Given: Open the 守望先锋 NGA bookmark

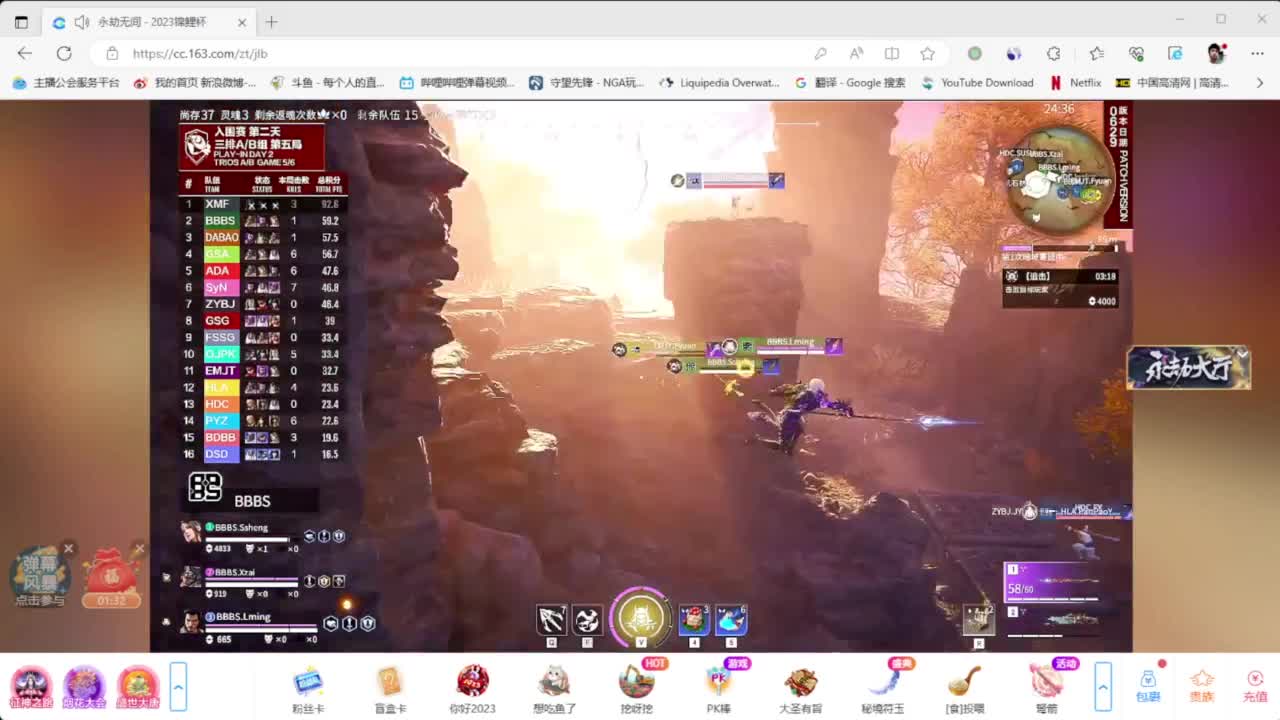Looking at the screenshot, I should (586, 83).
